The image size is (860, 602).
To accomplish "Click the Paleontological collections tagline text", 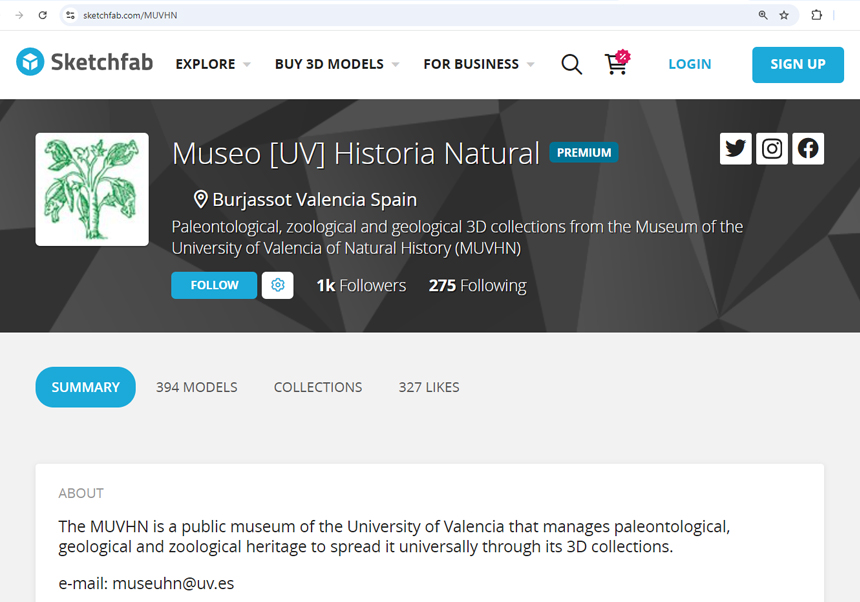I will click(x=457, y=237).
